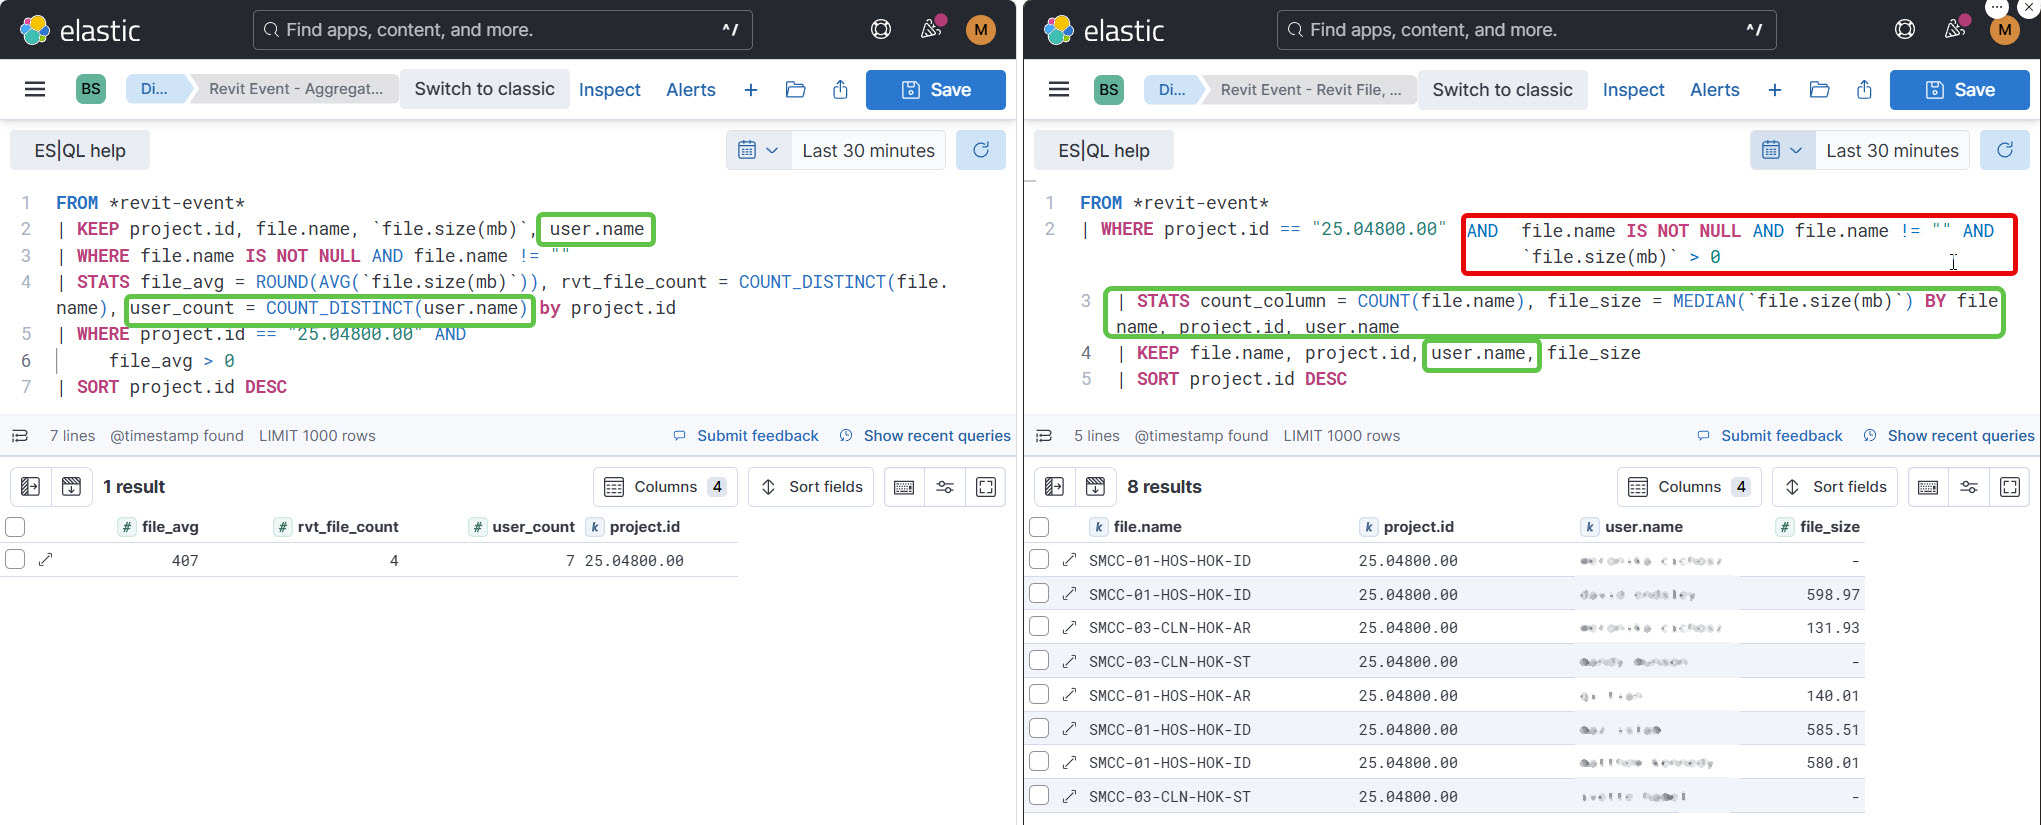The height and width of the screenshot is (825, 2041).
Task: Open the Inspect menu in the right window
Action: click(1634, 90)
